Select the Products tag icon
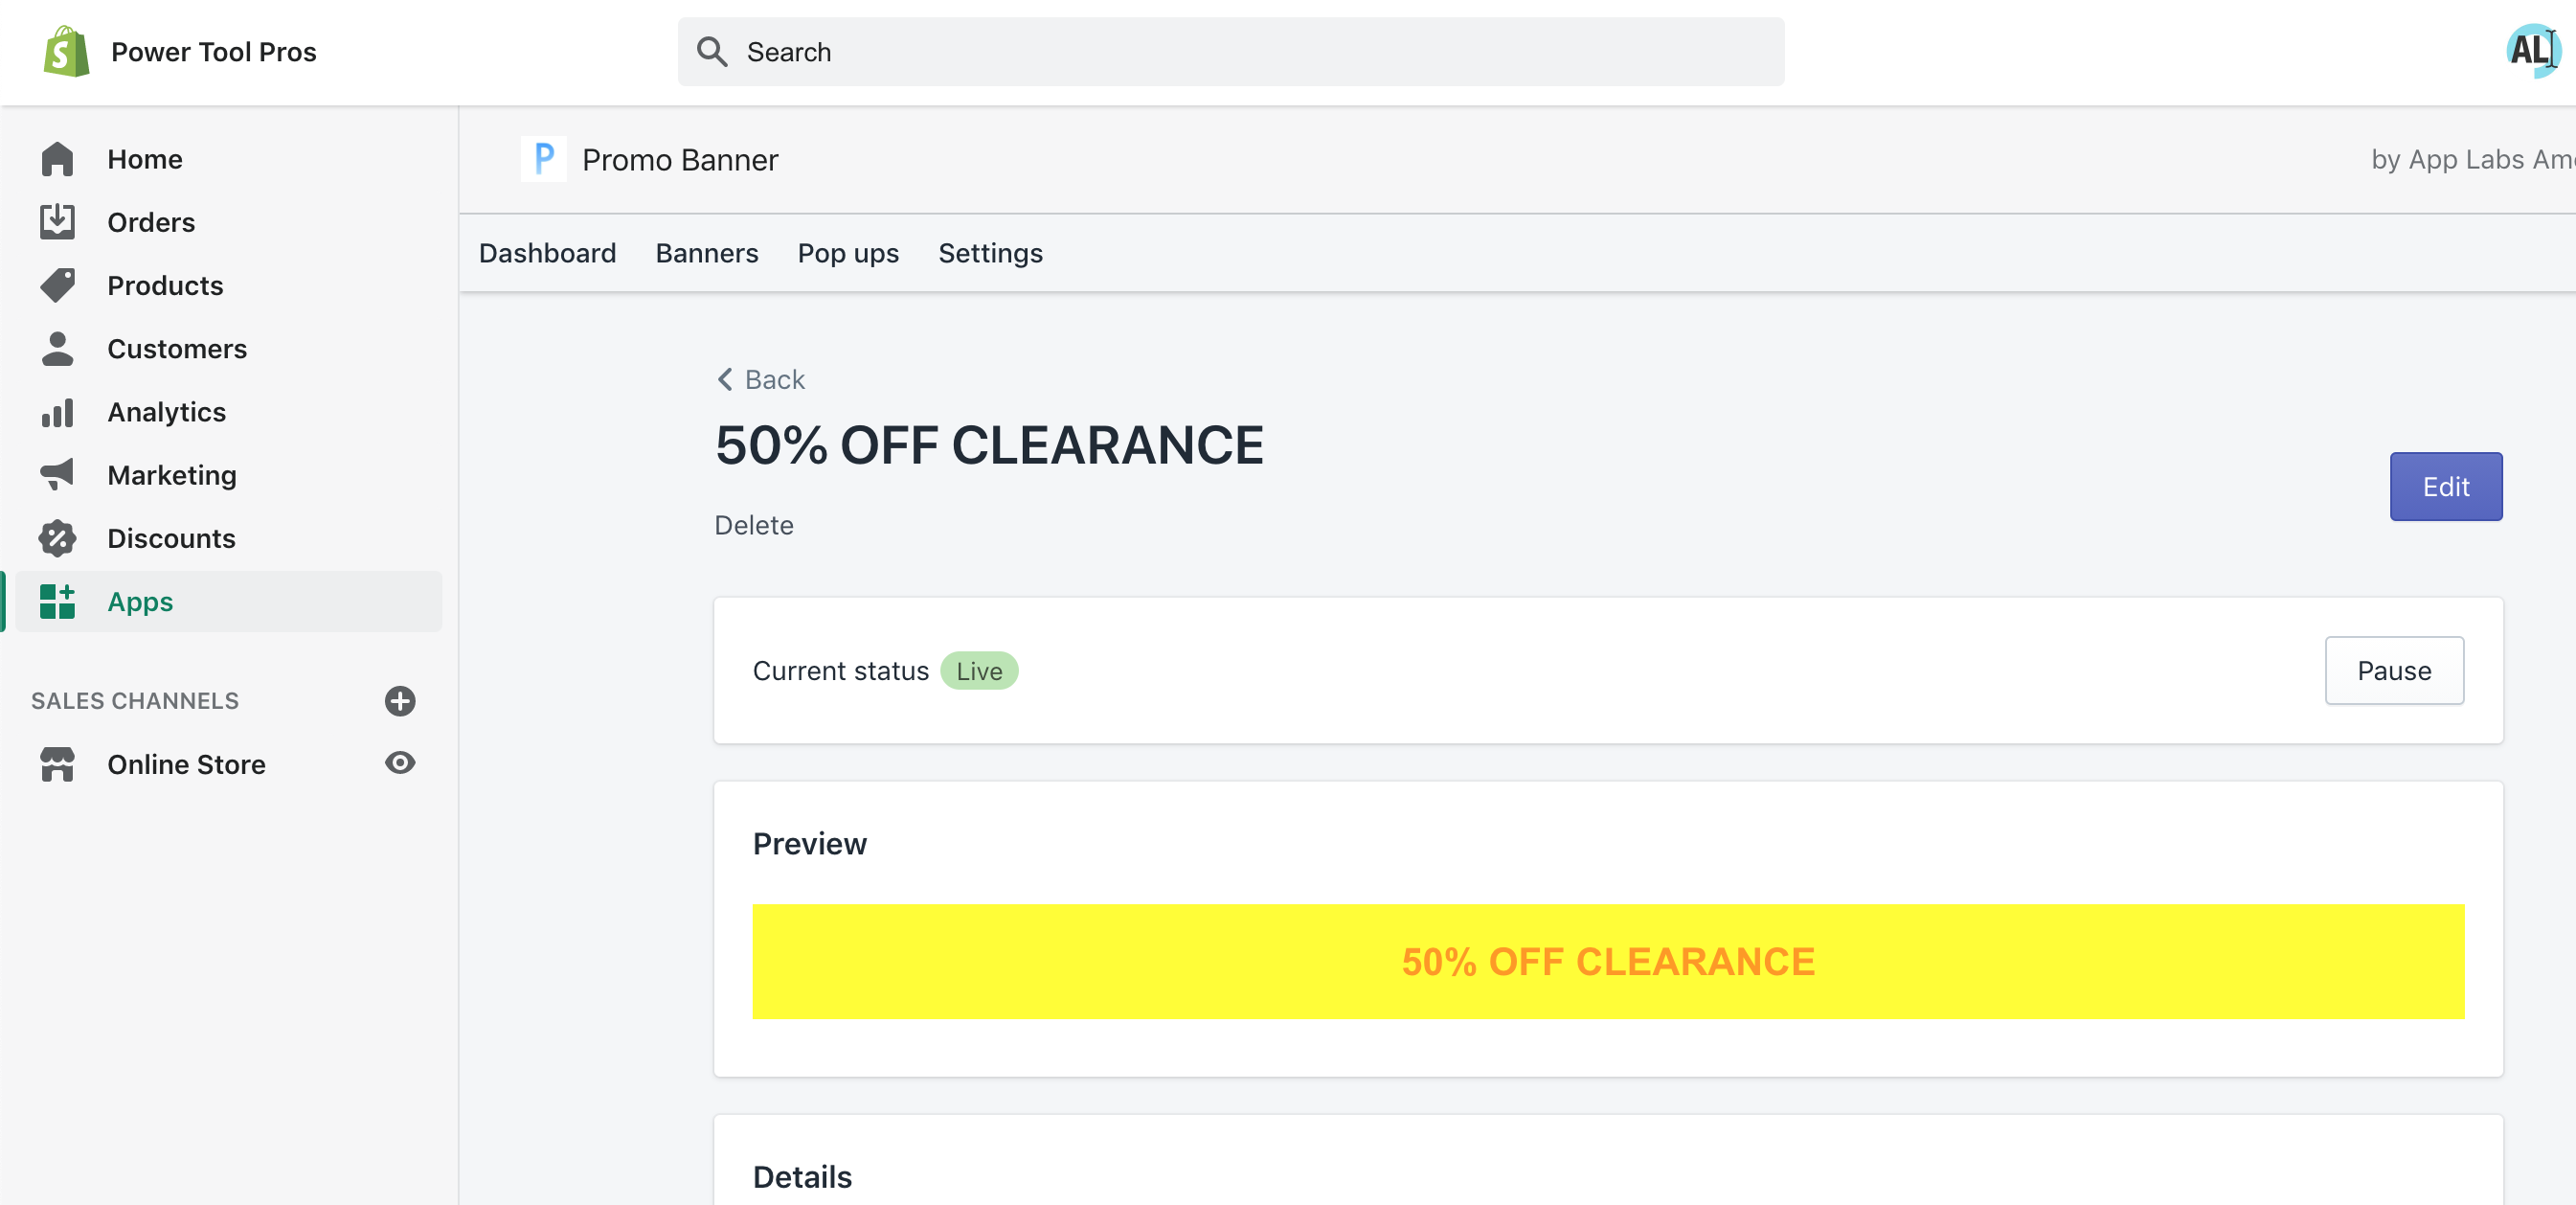The image size is (2576, 1205). pos(57,286)
